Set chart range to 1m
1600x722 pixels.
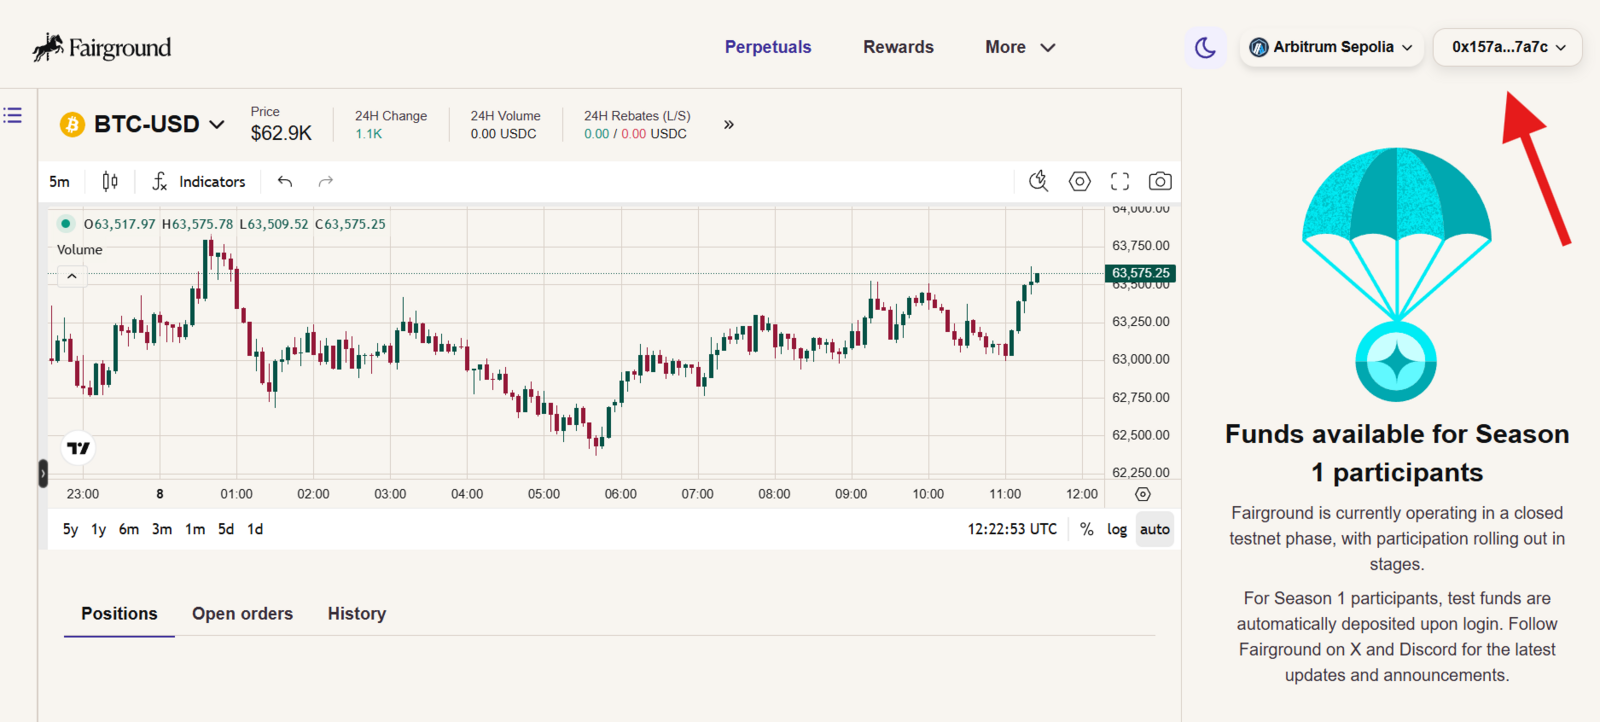(195, 529)
